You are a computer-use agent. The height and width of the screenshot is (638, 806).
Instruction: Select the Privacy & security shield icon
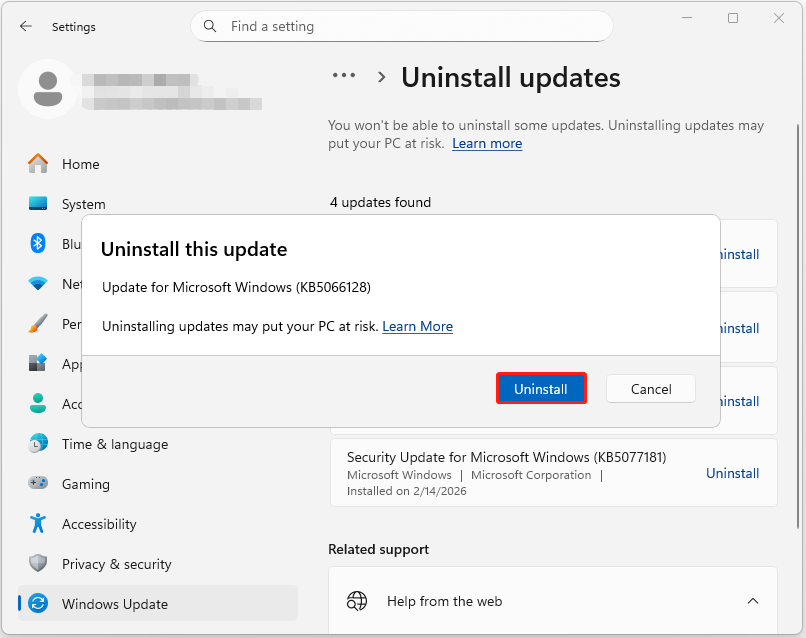pyautogui.click(x=39, y=563)
